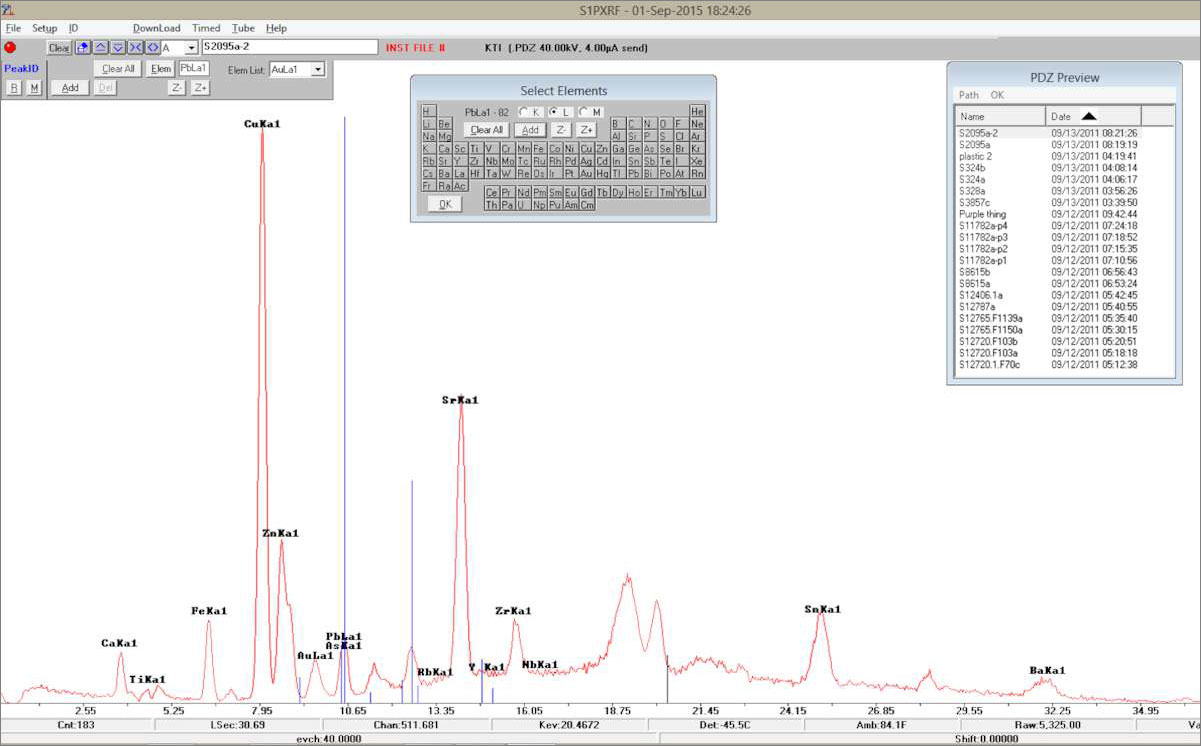Toggle element U in actinide row
The width and height of the screenshot is (1201, 746).
pos(523,205)
